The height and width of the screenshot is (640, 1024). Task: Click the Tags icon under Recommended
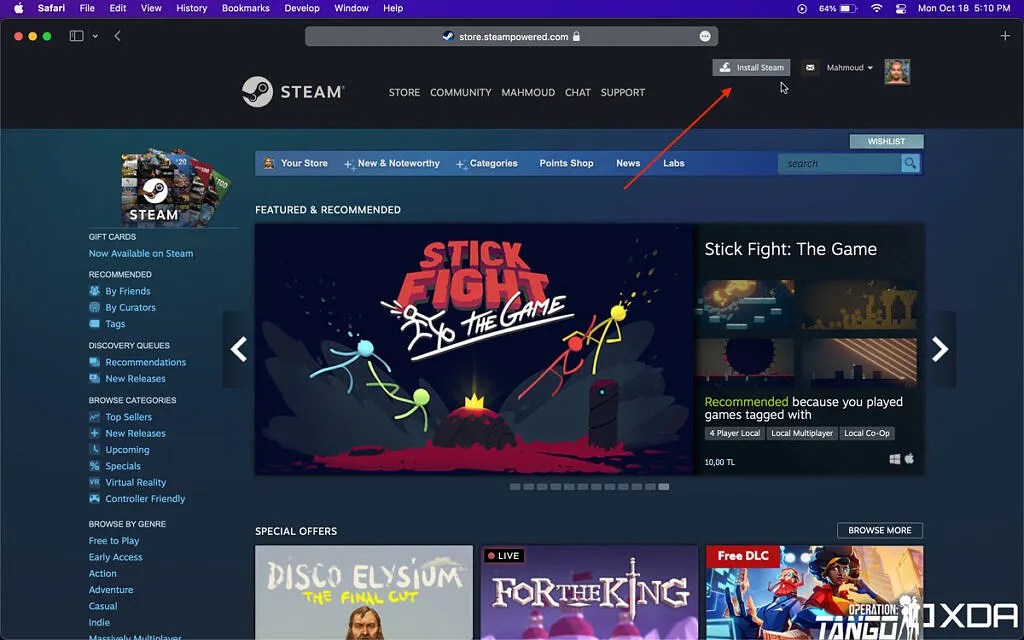(95, 323)
